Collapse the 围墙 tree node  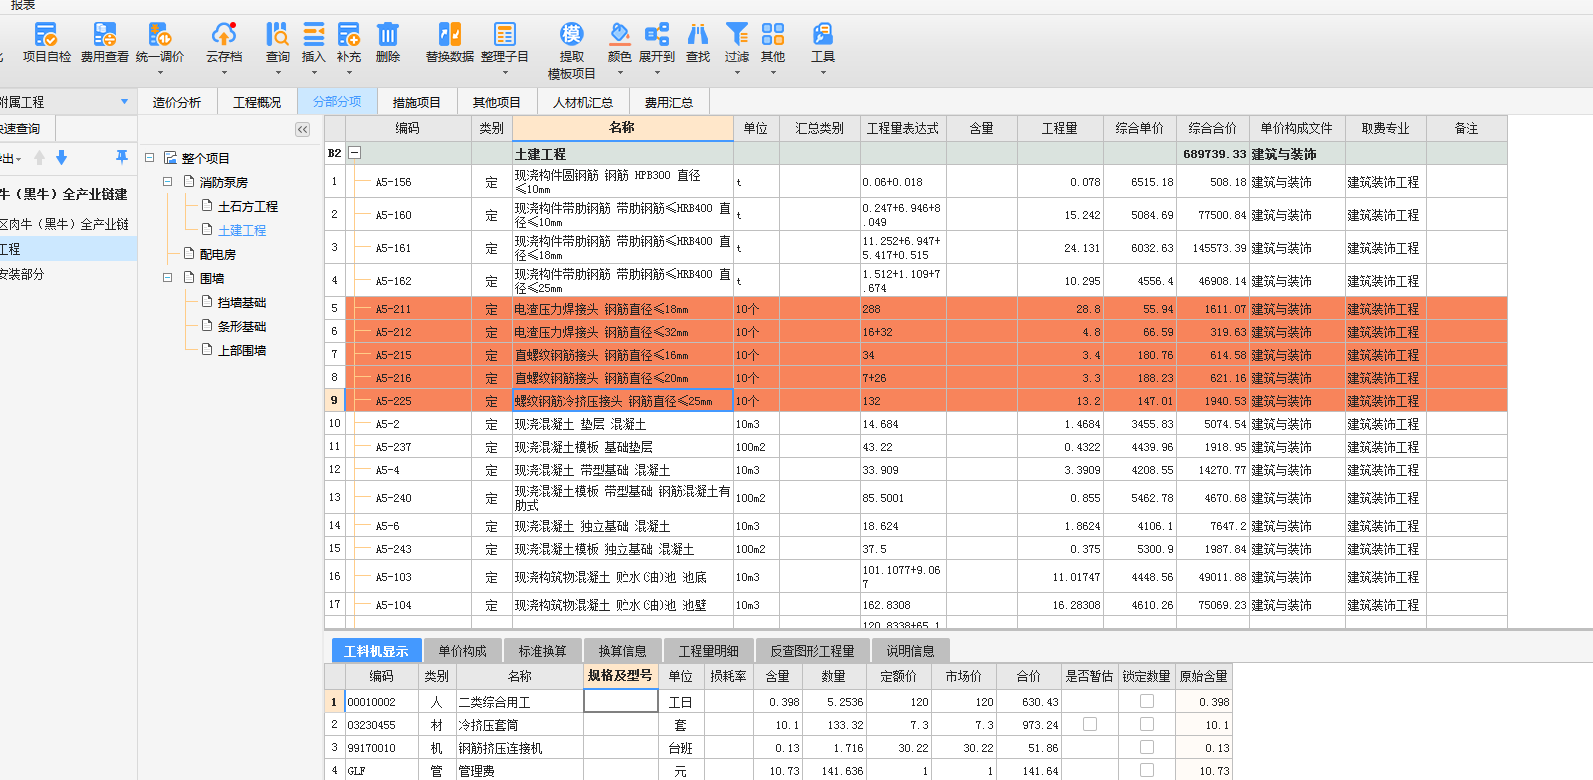point(168,278)
